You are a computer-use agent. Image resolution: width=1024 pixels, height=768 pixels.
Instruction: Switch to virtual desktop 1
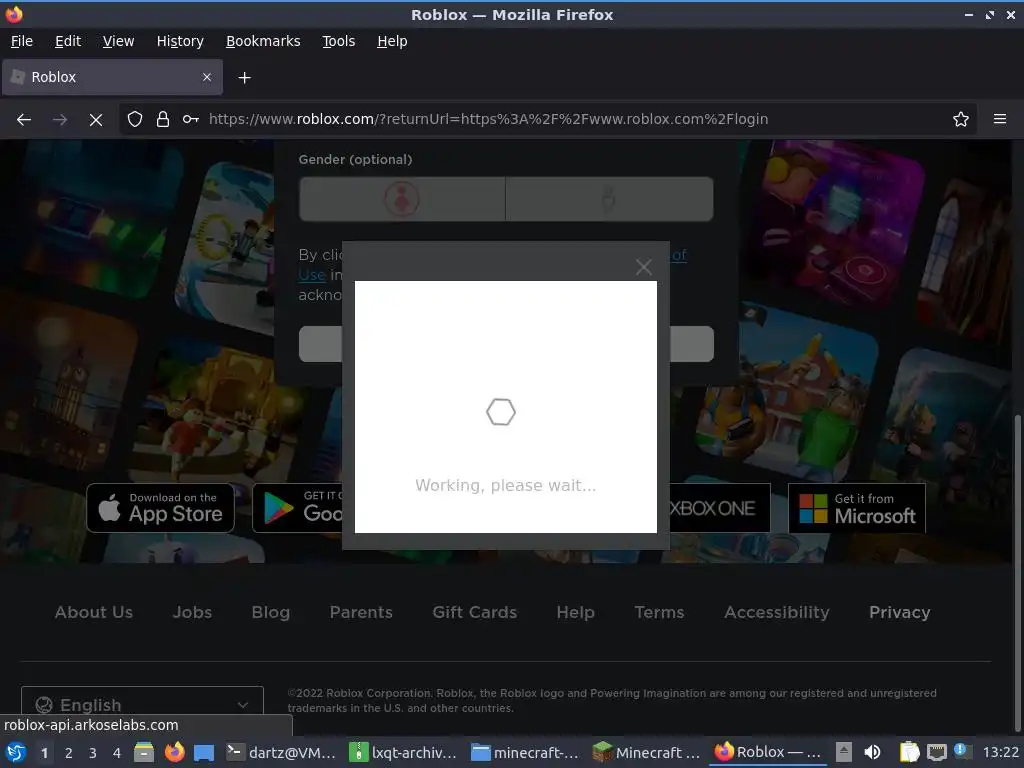pyautogui.click(x=44, y=753)
